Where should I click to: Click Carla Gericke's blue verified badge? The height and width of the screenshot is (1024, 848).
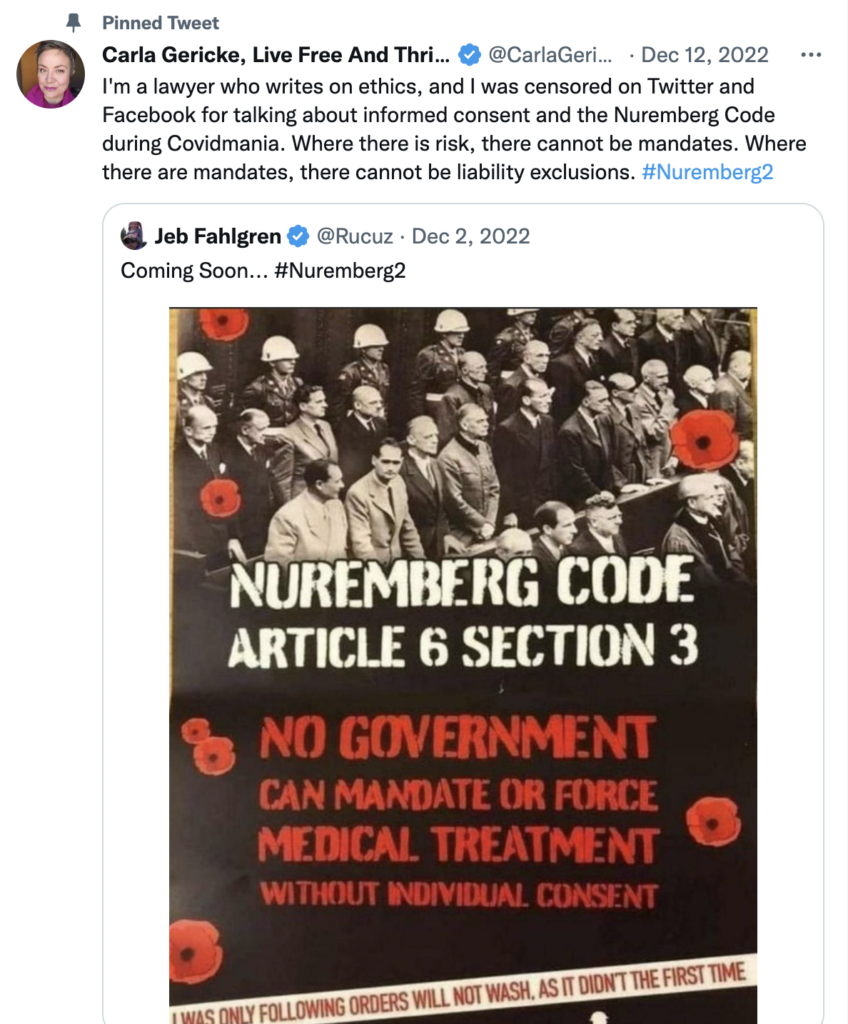pyautogui.click(x=469, y=55)
